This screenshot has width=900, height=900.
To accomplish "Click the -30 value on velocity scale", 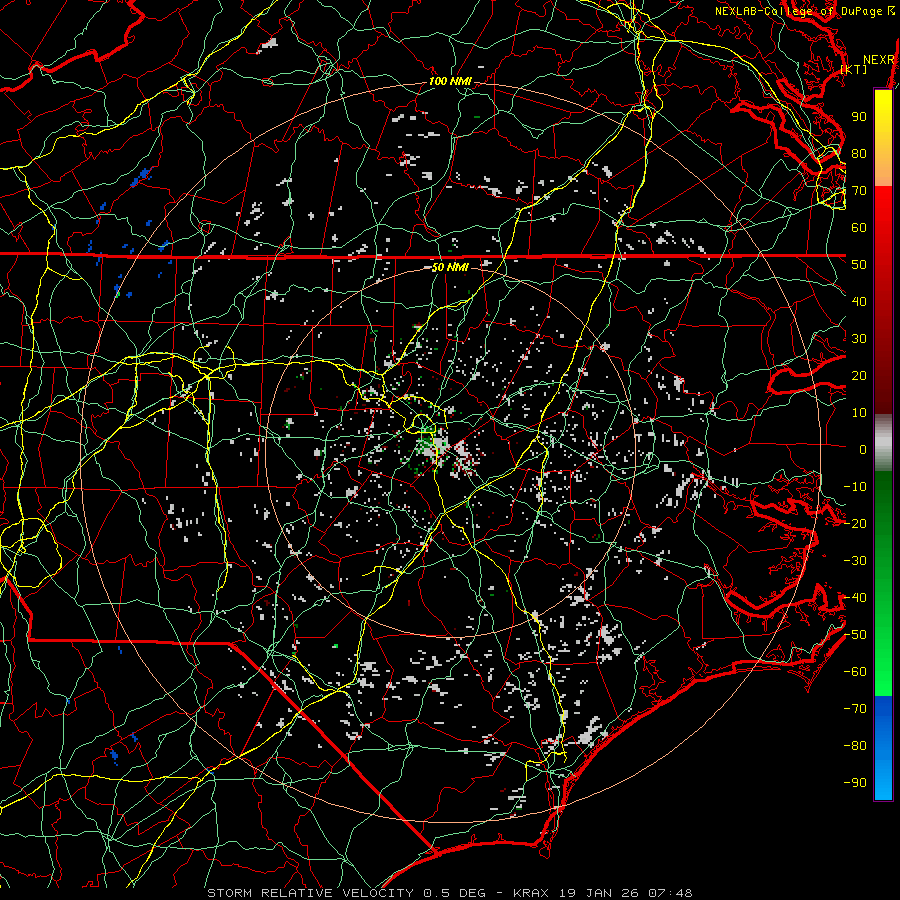I will [x=855, y=561].
